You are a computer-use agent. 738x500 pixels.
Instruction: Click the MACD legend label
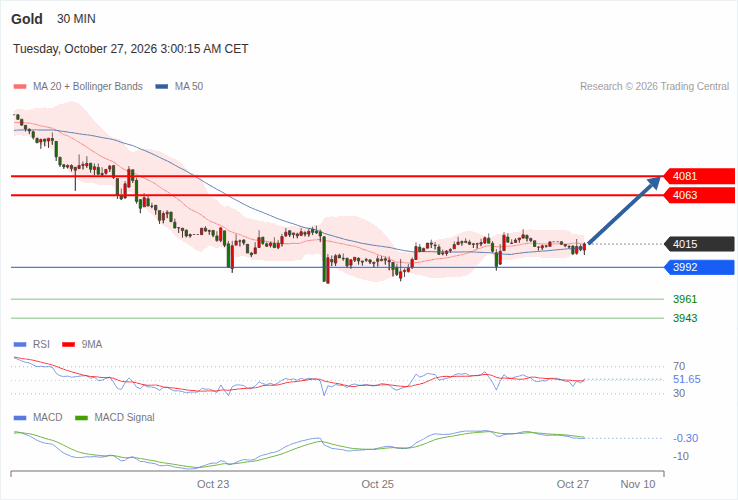[x=48, y=418]
